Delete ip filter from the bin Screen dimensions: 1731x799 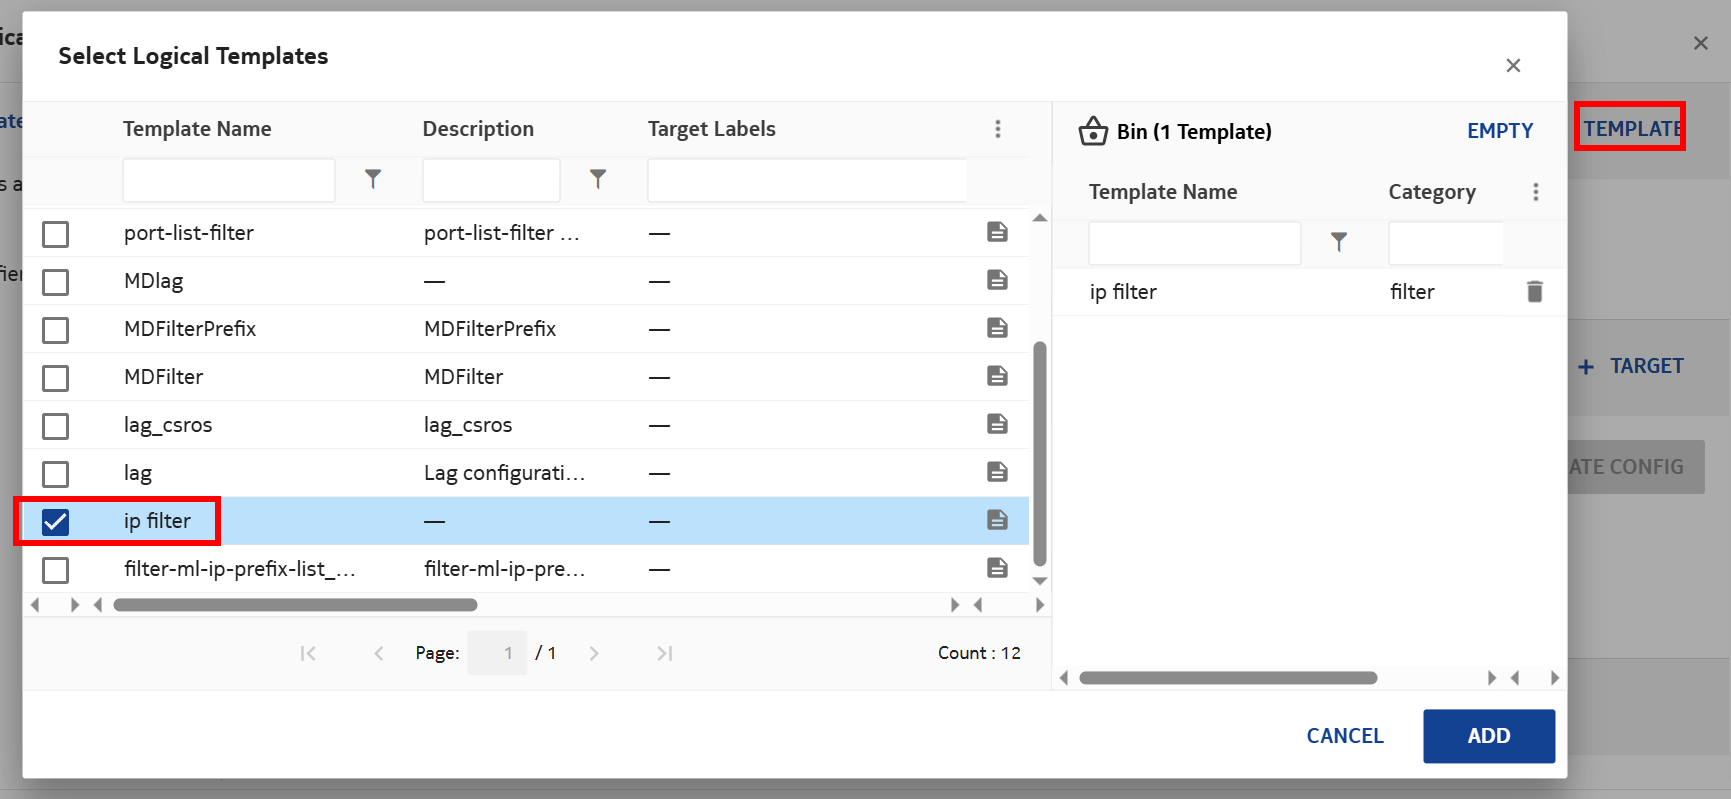1534,291
